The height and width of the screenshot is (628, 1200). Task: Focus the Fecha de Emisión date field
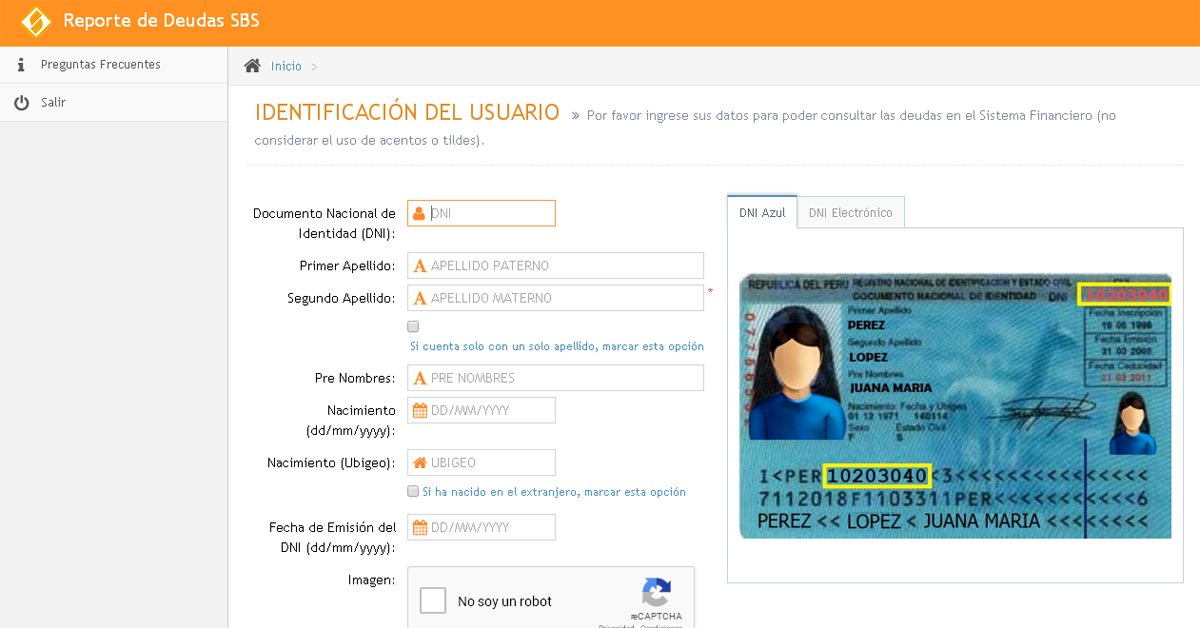[x=481, y=527]
